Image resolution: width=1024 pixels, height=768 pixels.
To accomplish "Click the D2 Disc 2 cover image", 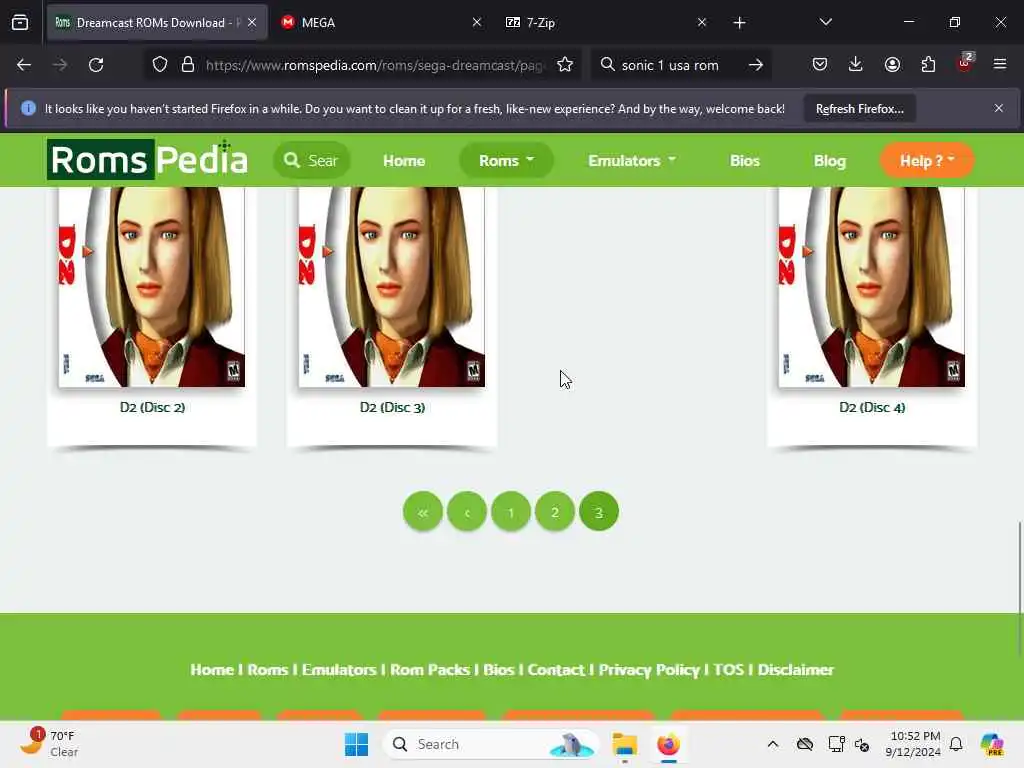I will coord(152,287).
